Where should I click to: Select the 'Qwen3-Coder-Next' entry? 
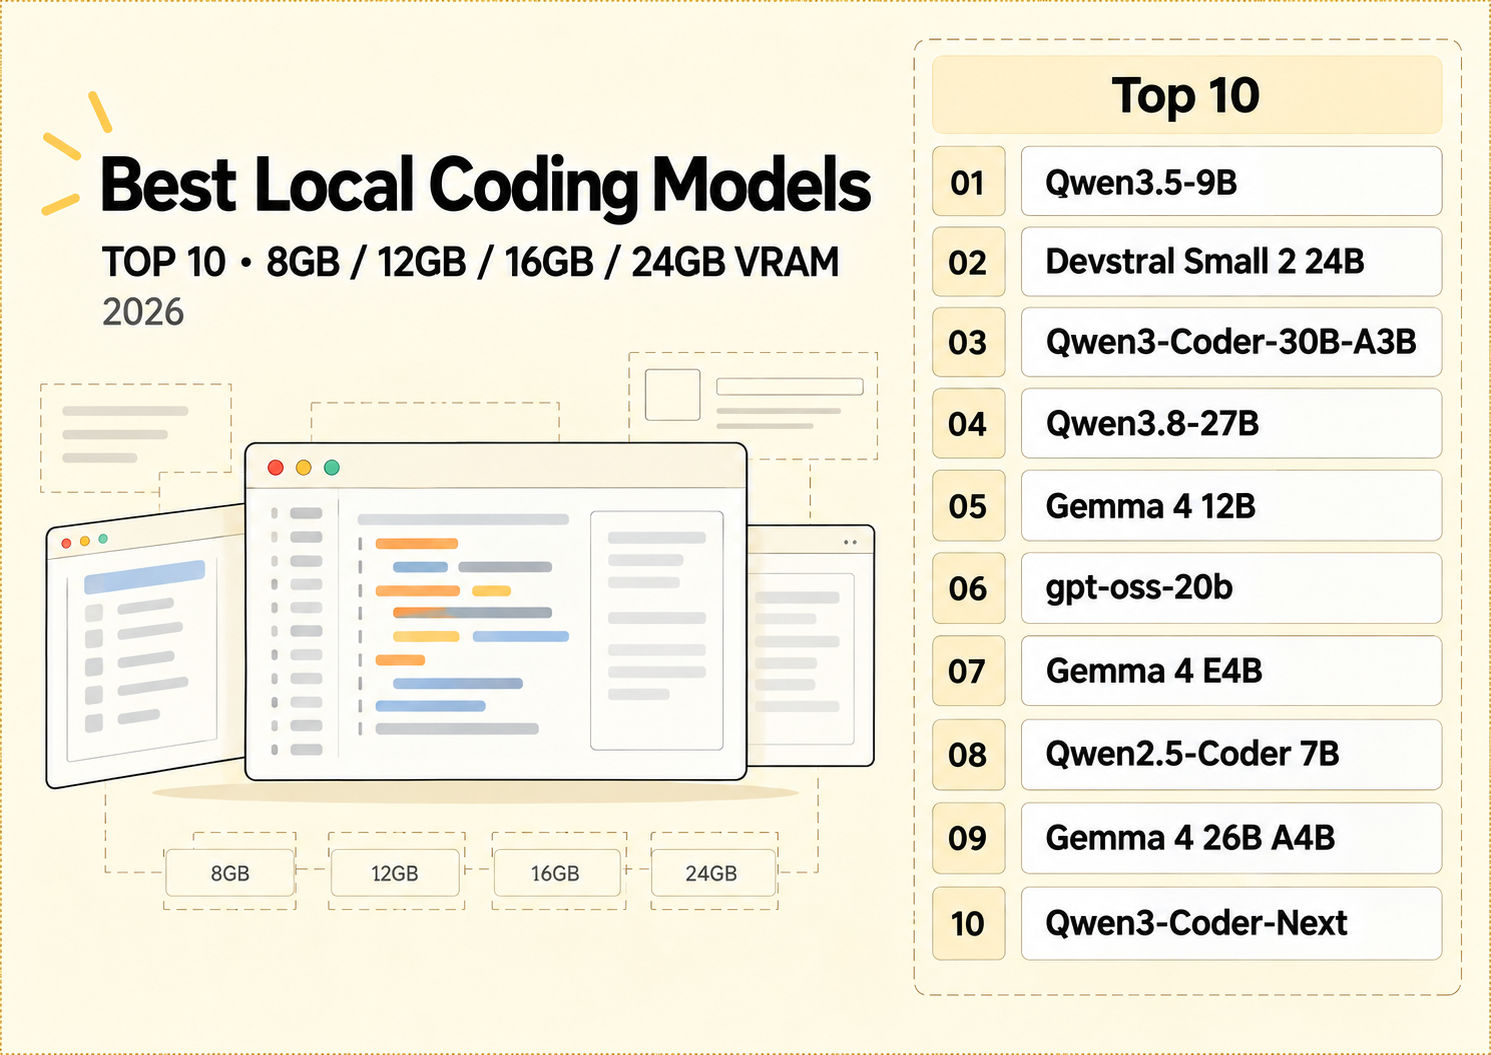(x=1231, y=923)
